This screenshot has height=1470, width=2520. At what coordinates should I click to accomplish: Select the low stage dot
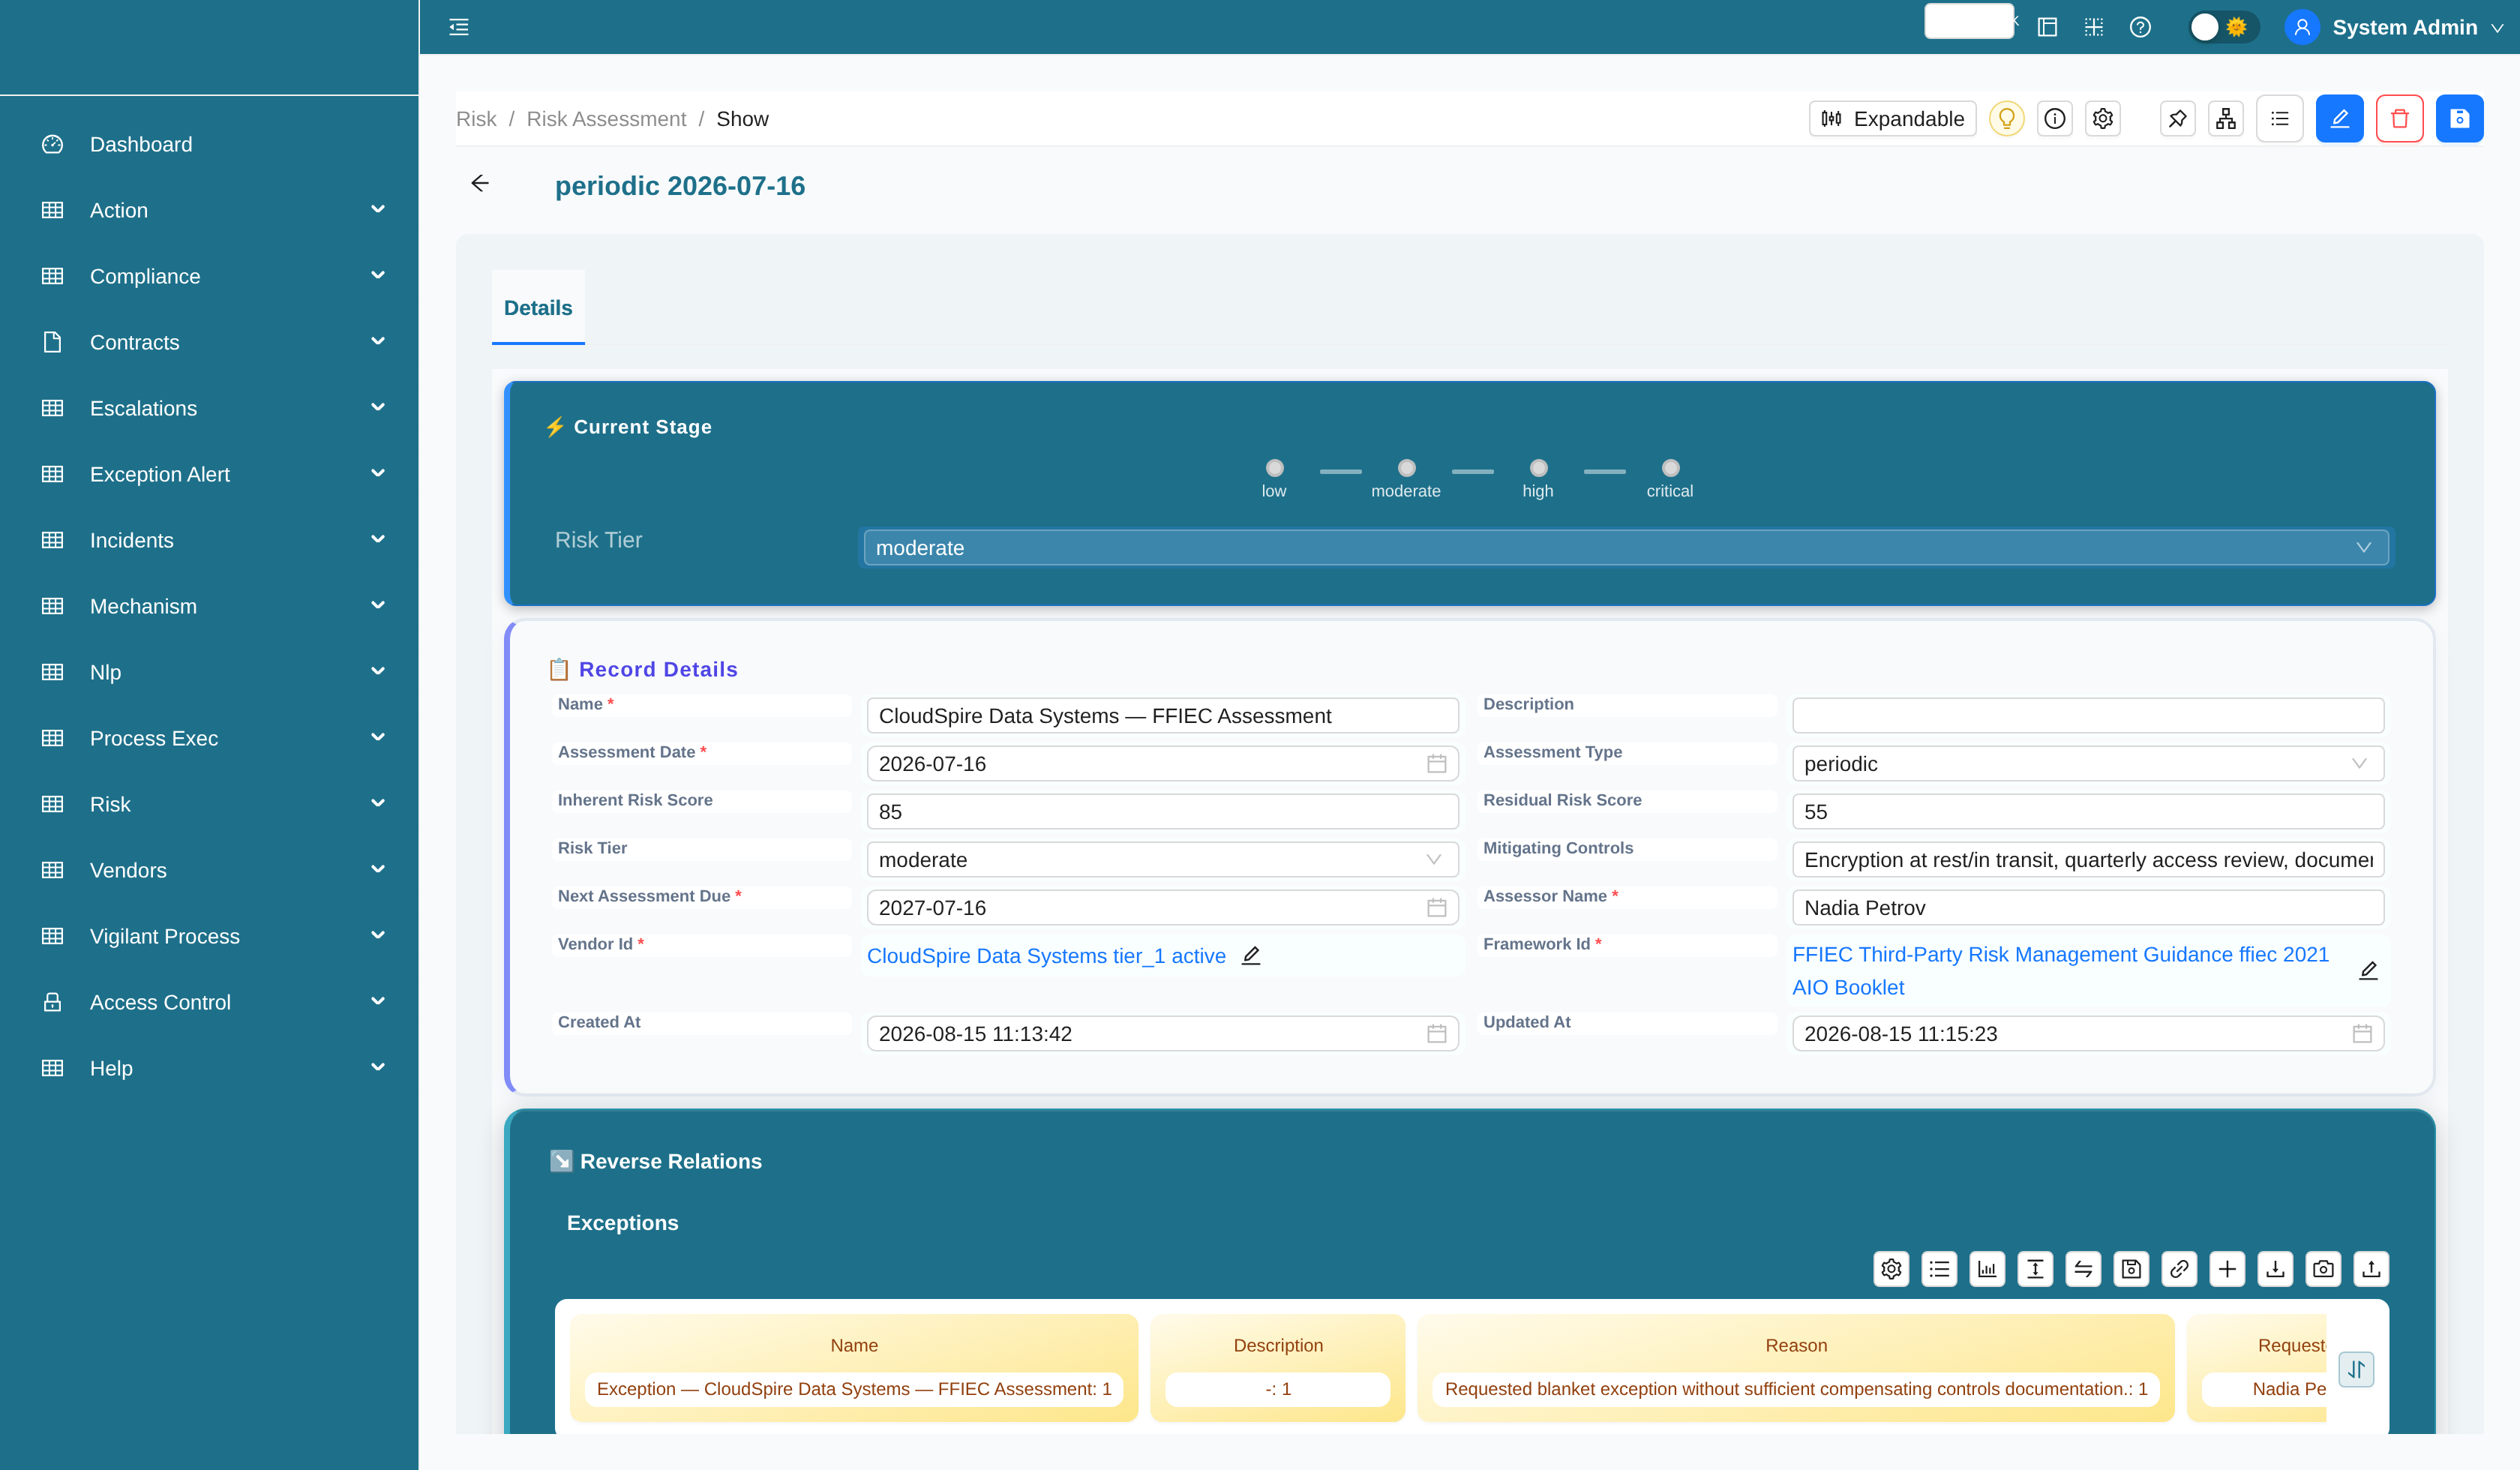[x=1274, y=468]
